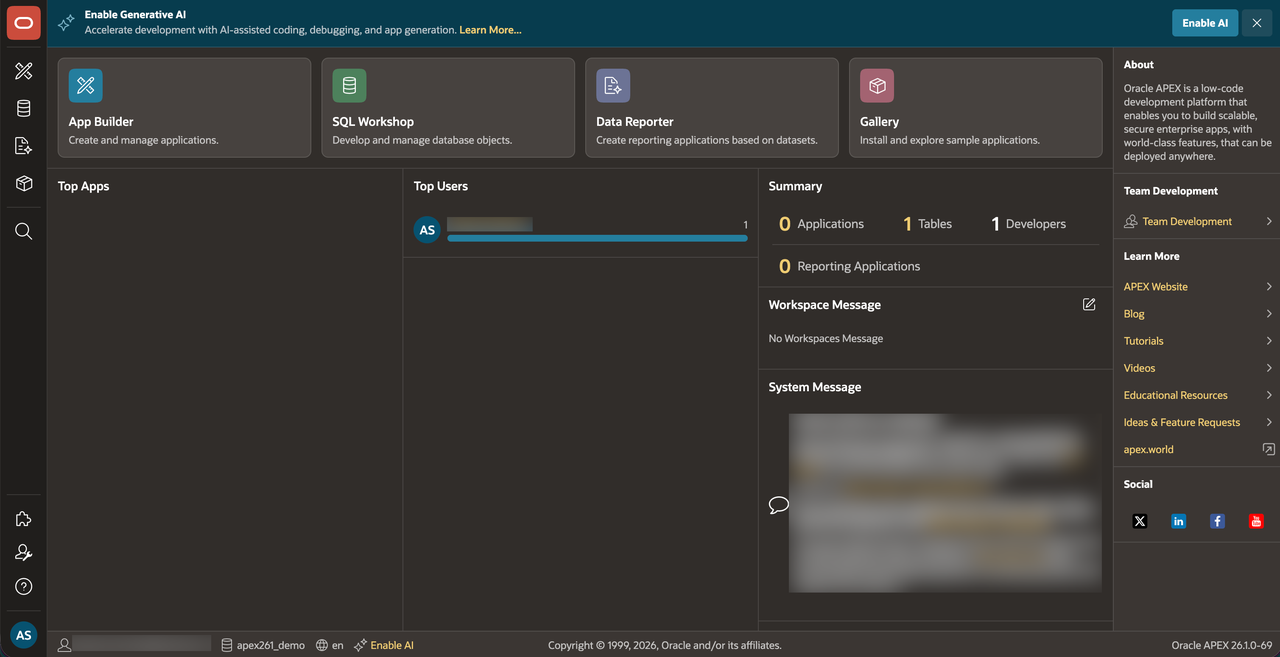Open the Blog link
The height and width of the screenshot is (657, 1280).
tap(1134, 313)
